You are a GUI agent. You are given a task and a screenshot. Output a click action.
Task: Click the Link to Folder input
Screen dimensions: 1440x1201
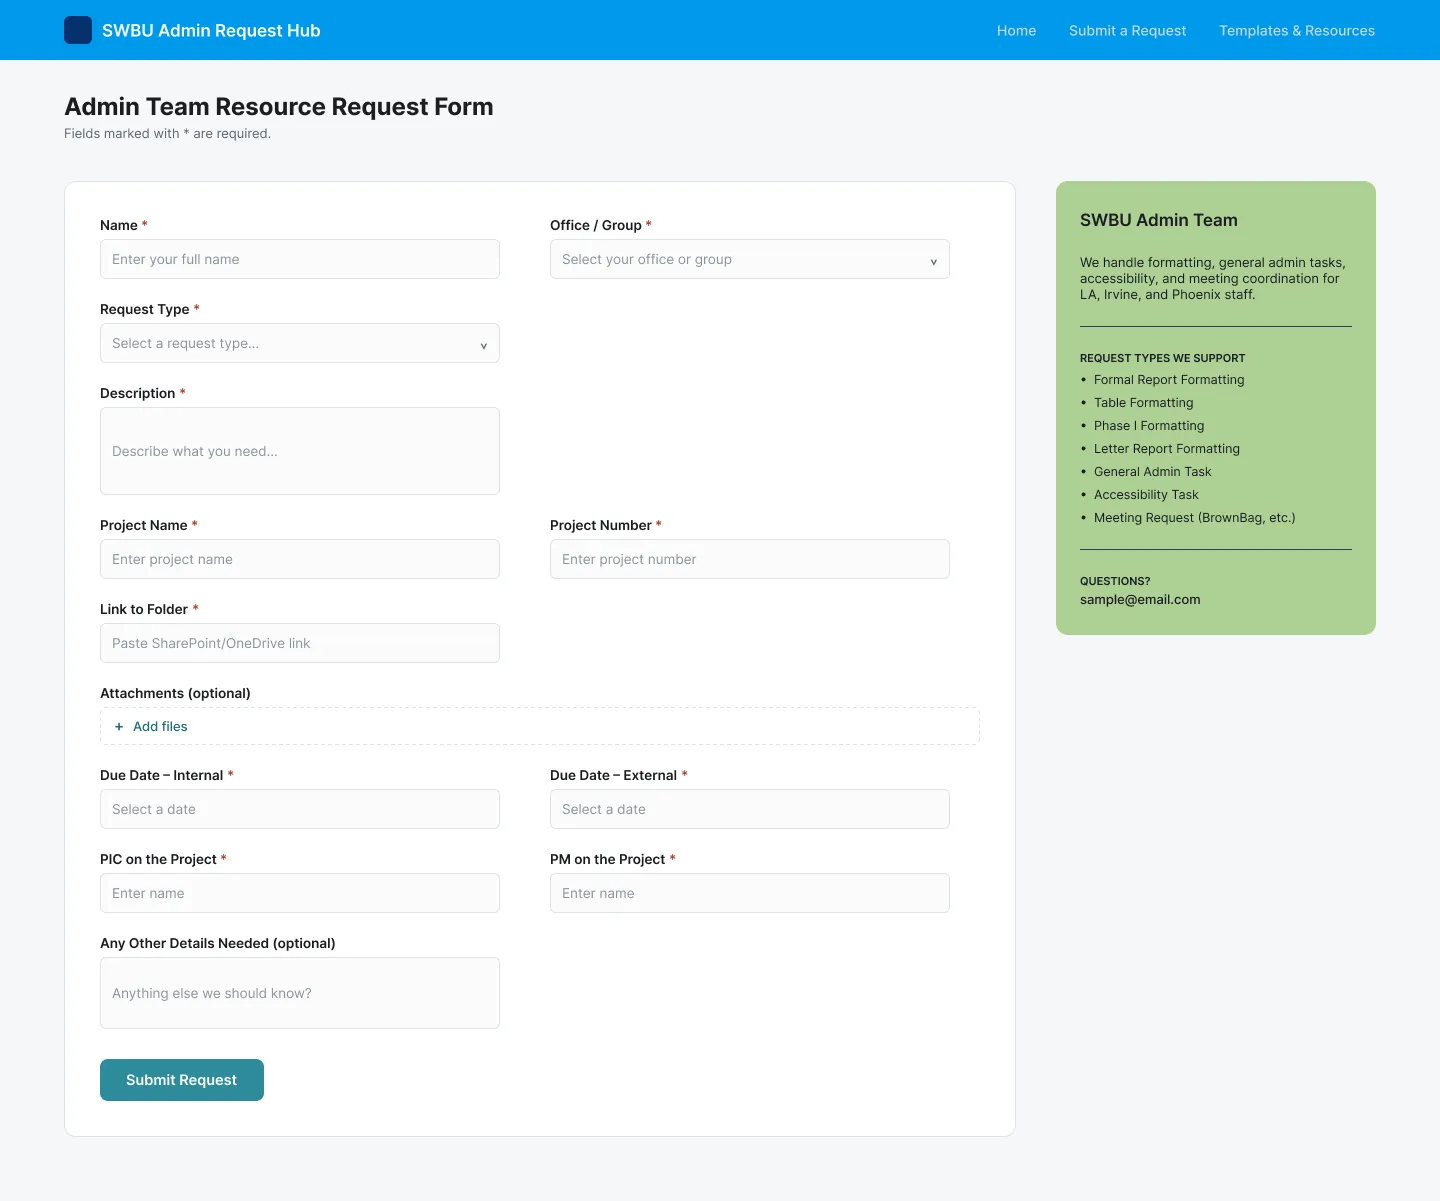click(300, 643)
